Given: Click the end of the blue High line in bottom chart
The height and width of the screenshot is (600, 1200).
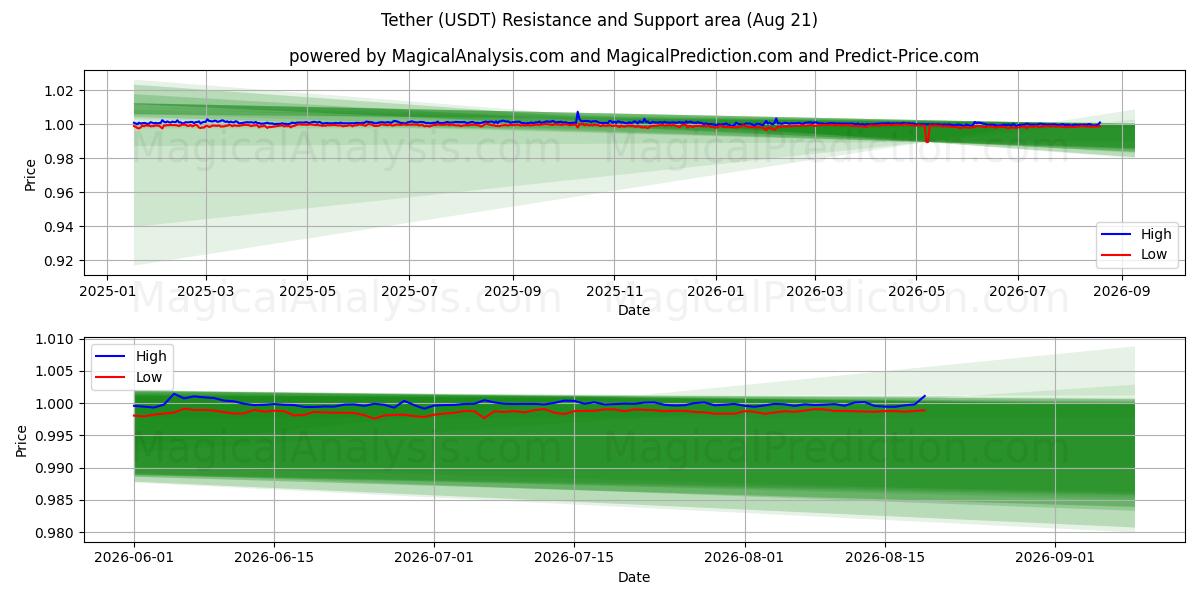Looking at the screenshot, I should point(924,396).
